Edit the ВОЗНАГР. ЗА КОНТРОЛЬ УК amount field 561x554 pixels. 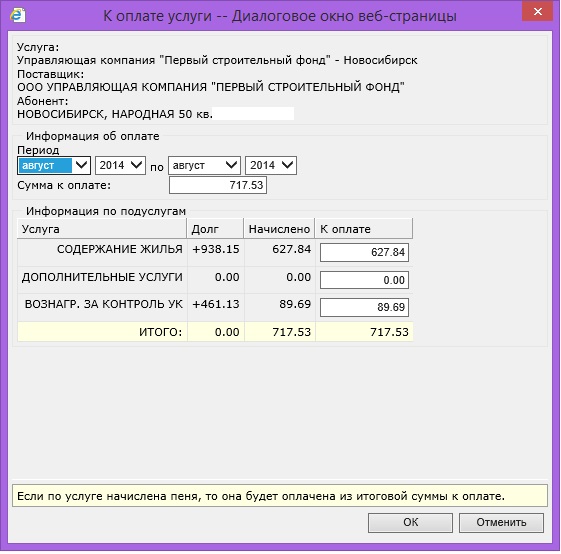click(364, 307)
